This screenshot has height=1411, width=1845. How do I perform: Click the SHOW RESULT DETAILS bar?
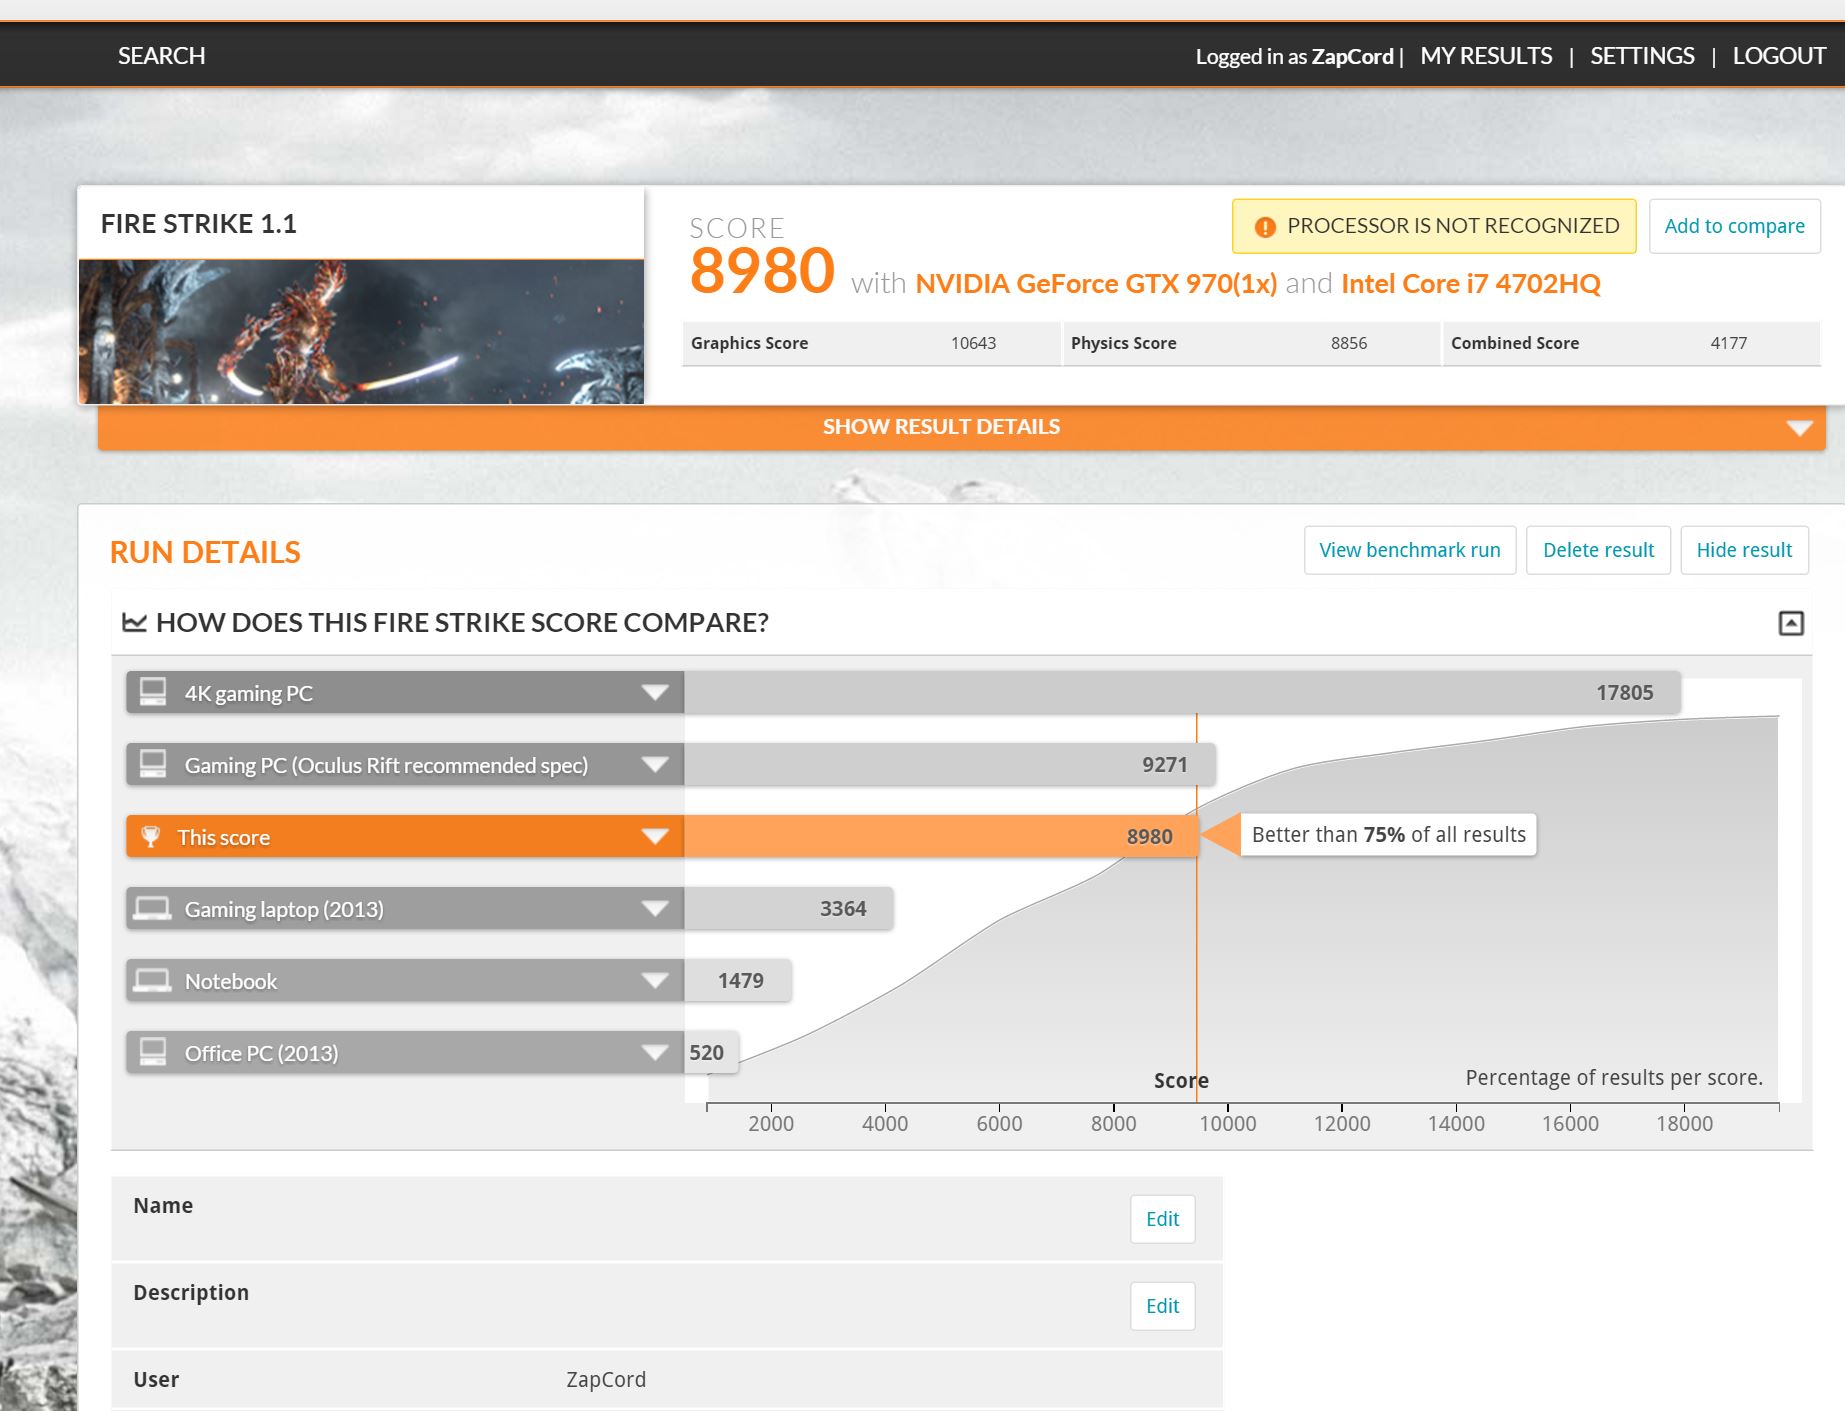click(962, 427)
